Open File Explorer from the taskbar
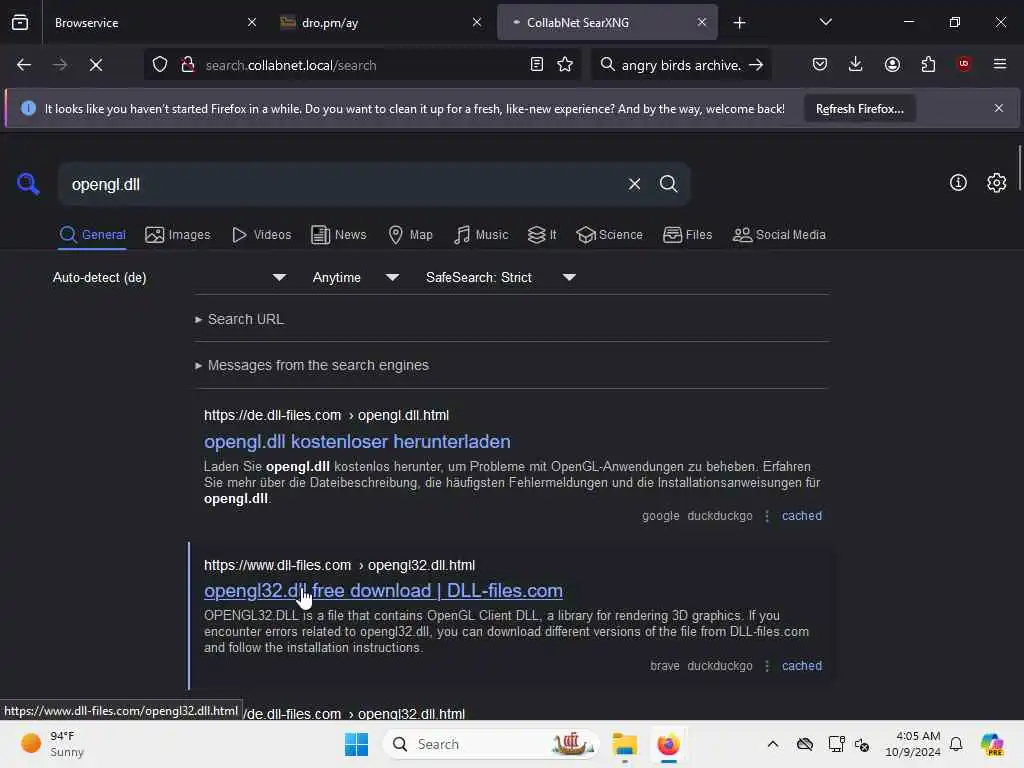Image resolution: width=1024 pixels, height=768 pixels. 624,744
